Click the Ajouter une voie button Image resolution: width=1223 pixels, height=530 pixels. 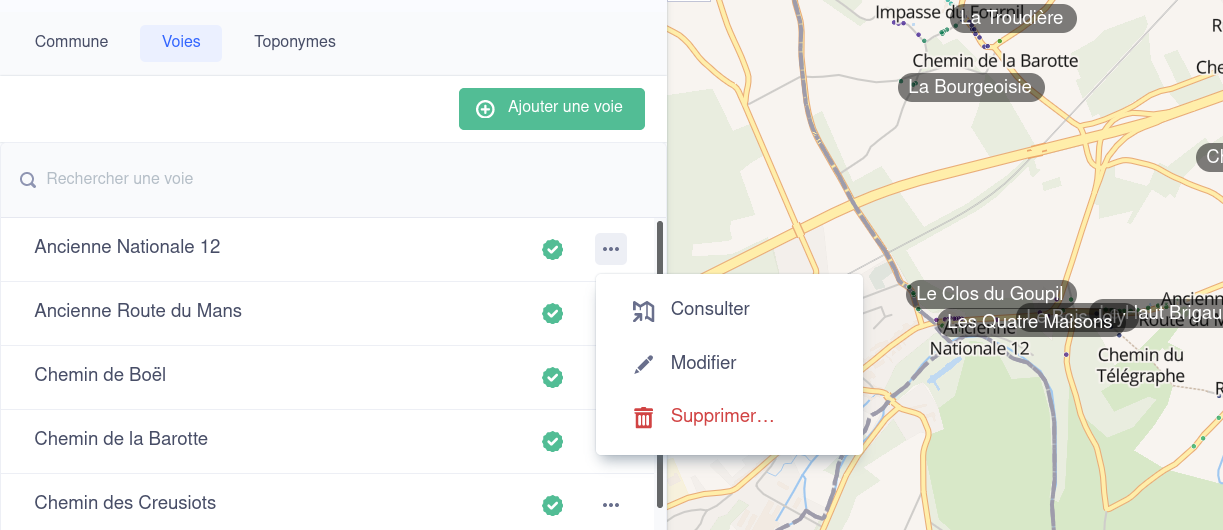tap(552, 109)
